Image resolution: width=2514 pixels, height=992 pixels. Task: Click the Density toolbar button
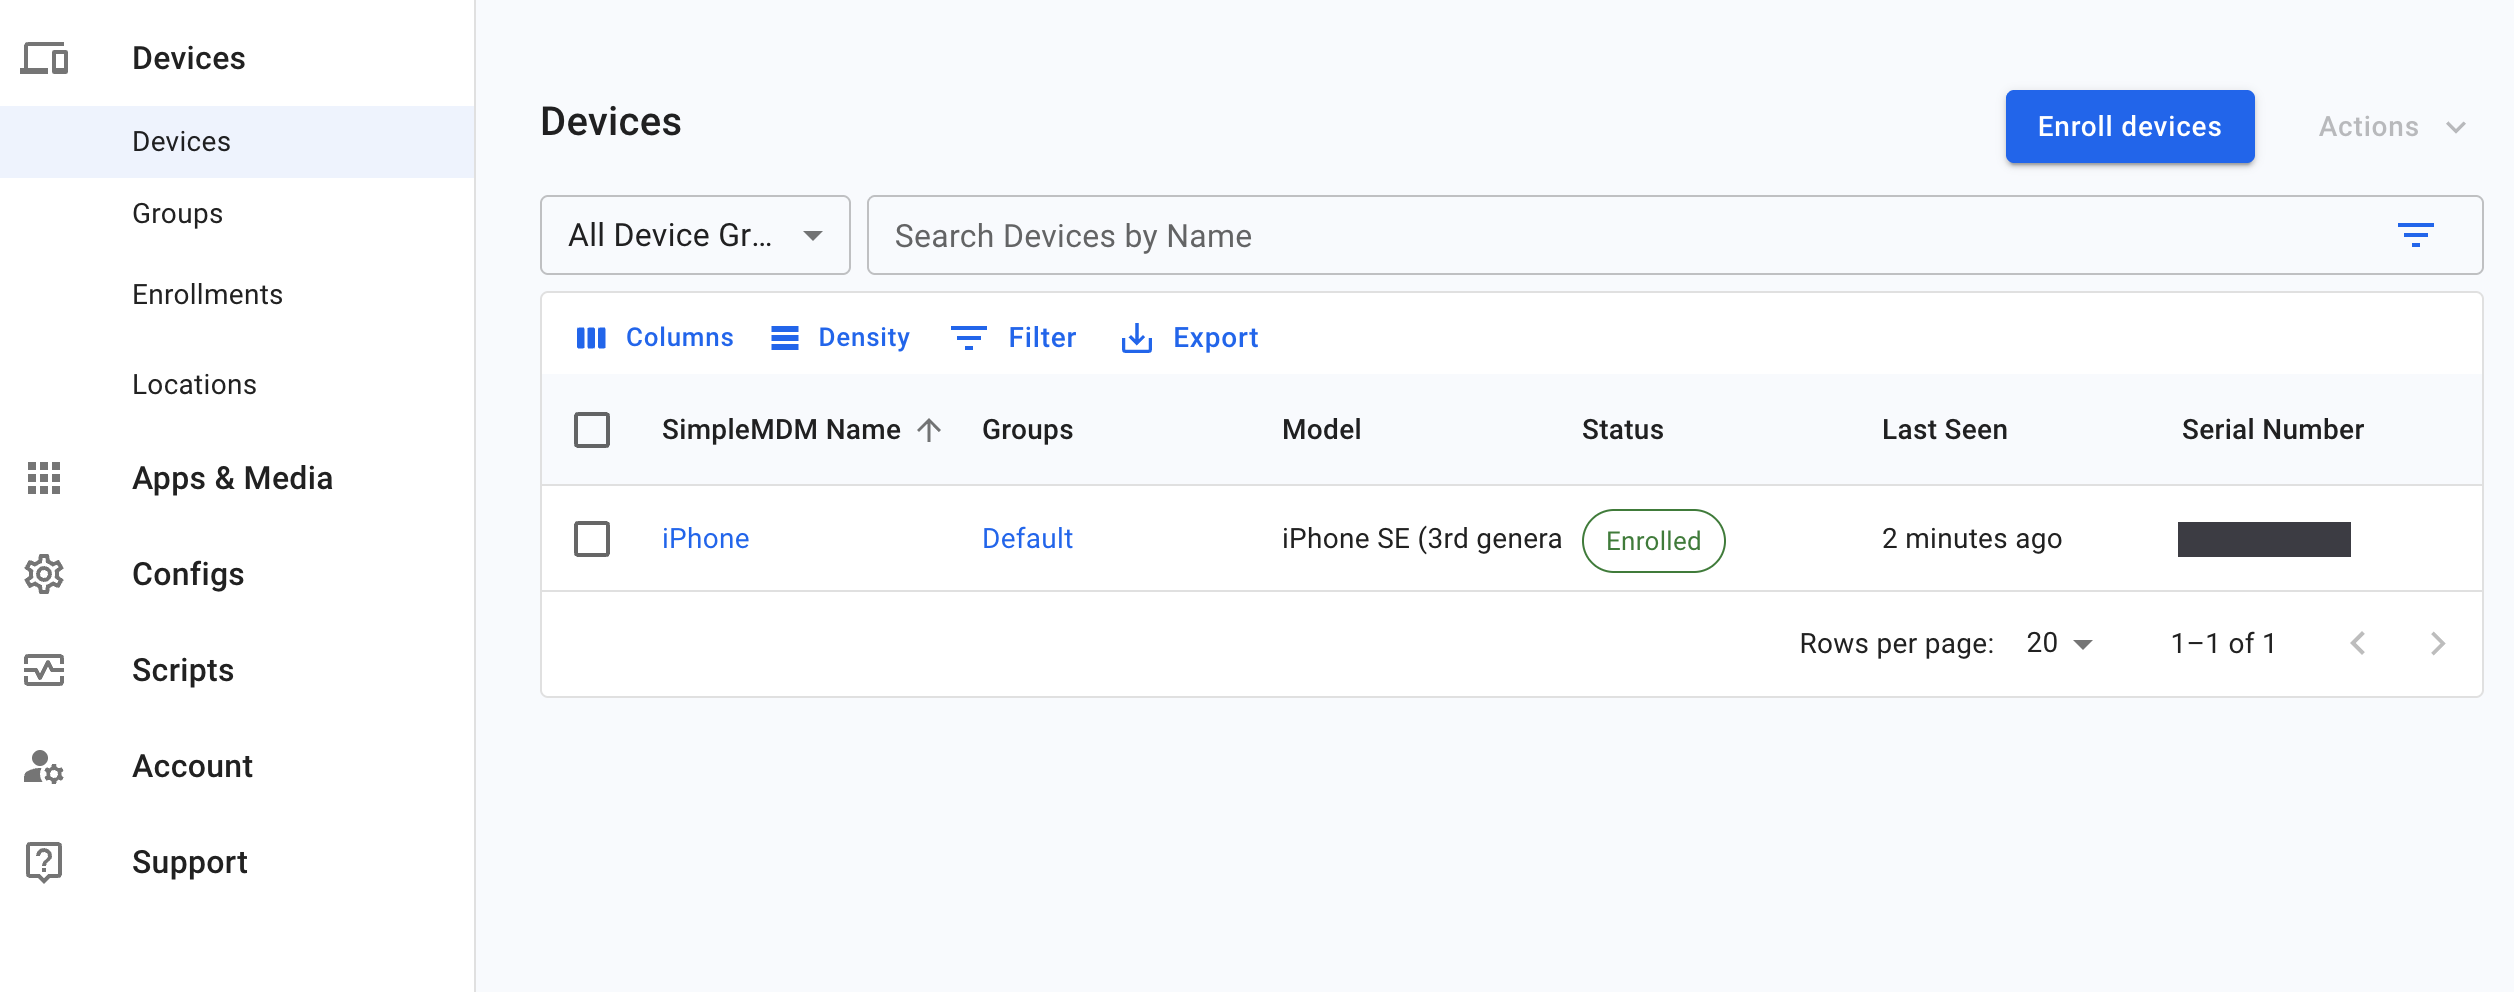840,338
